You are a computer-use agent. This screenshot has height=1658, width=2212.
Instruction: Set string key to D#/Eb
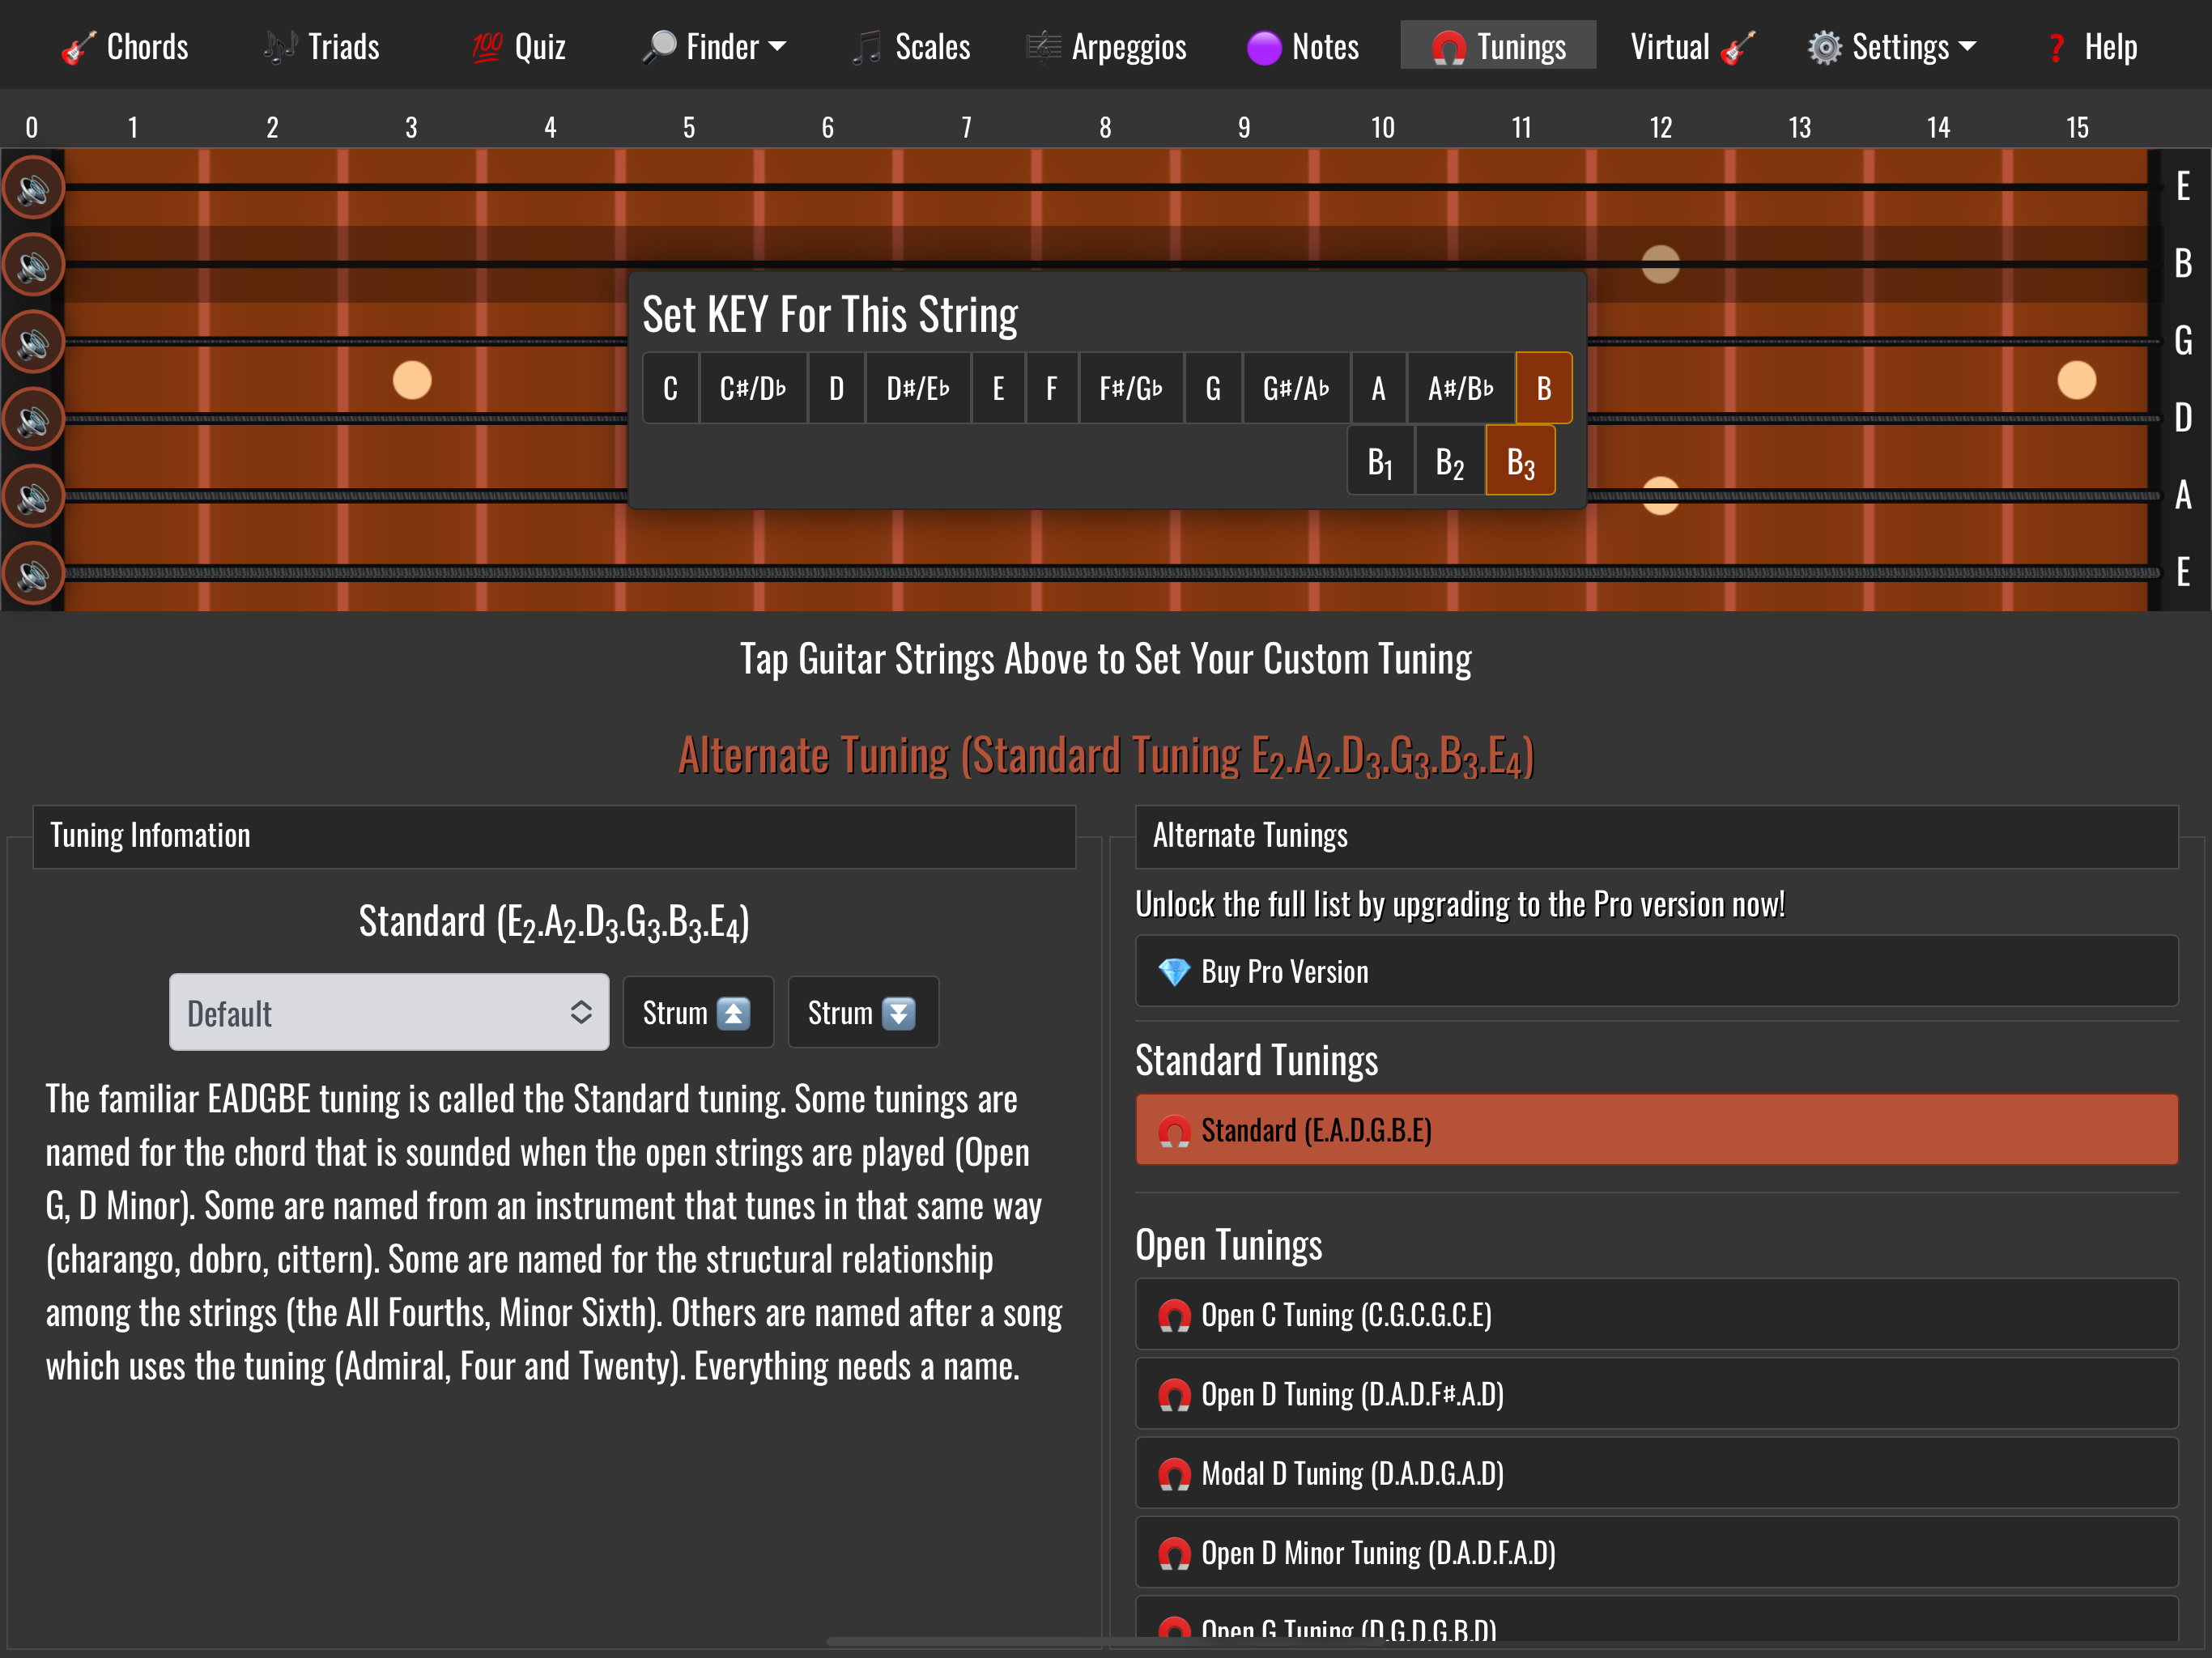pyautogui.click(x=918, y=388)
